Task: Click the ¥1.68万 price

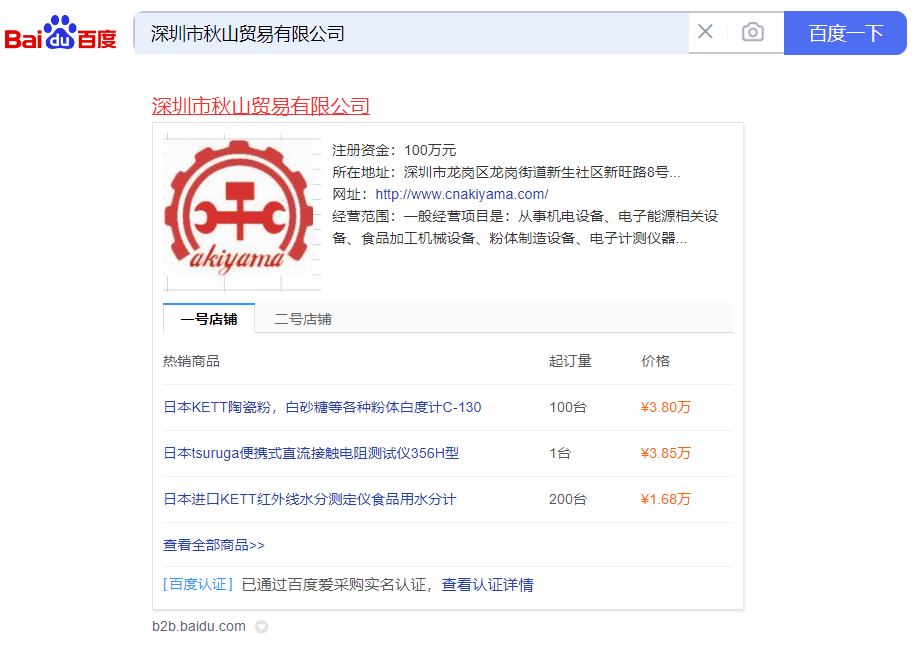Action: click(665, 499)
